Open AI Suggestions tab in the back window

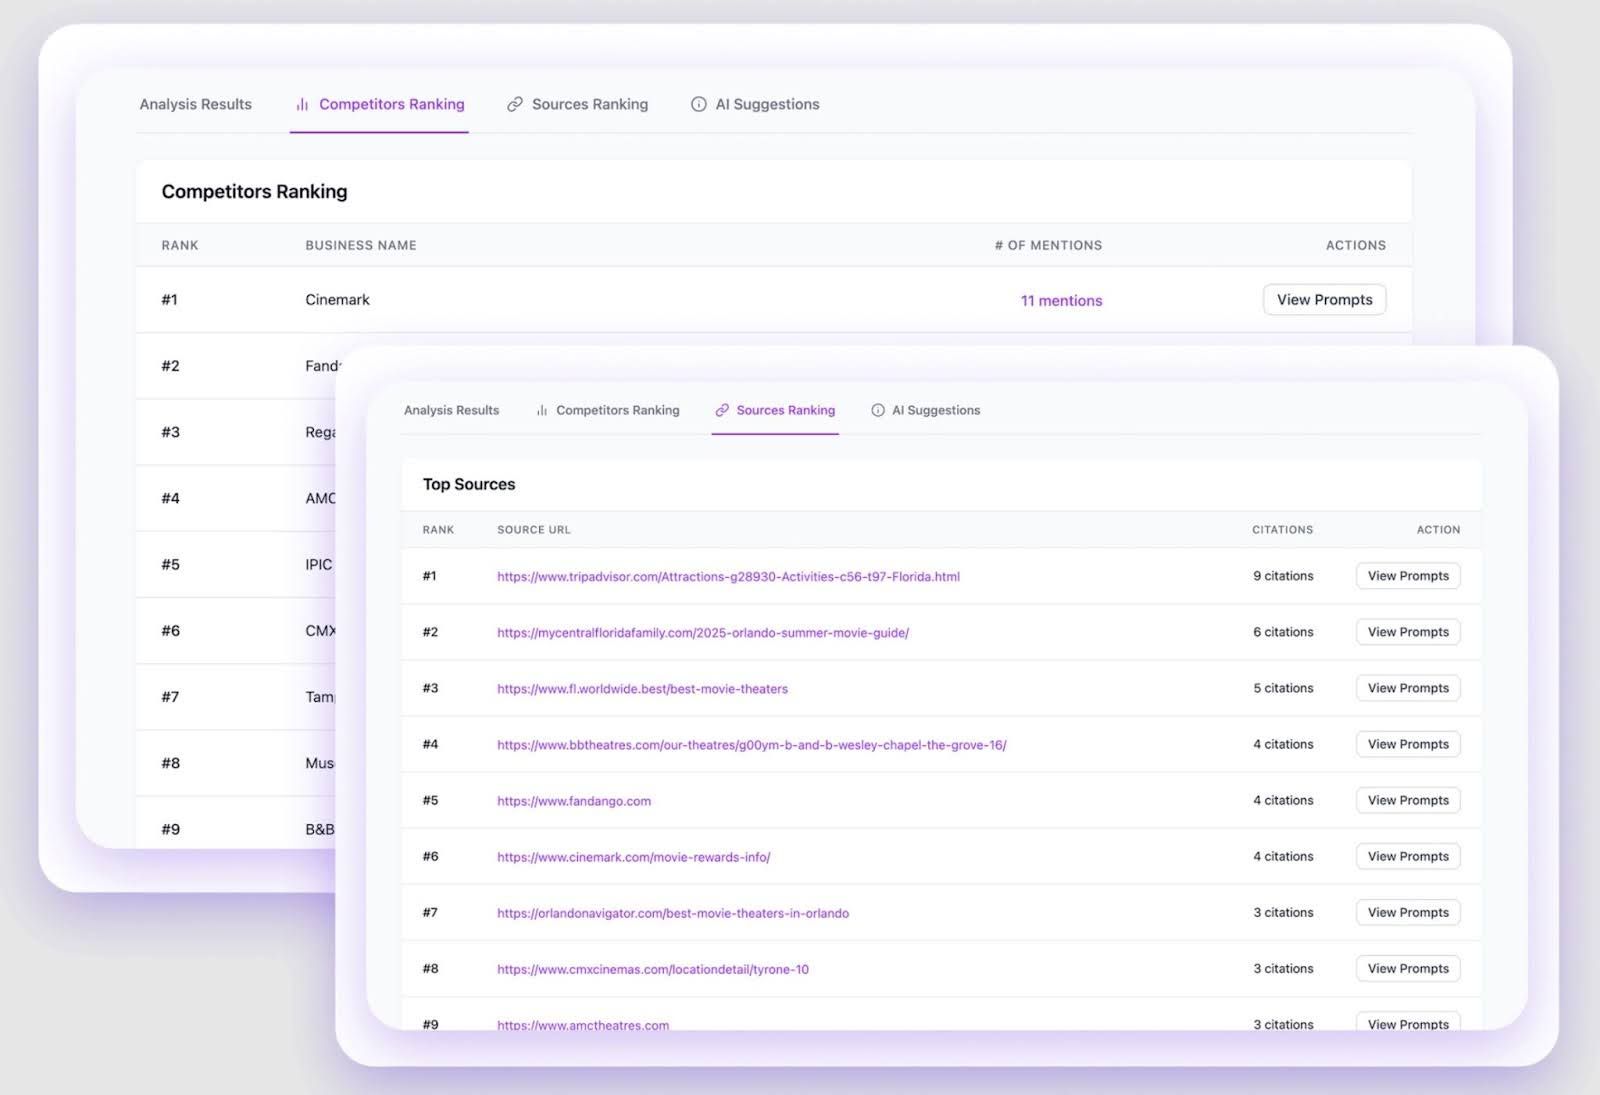point(756,104)
